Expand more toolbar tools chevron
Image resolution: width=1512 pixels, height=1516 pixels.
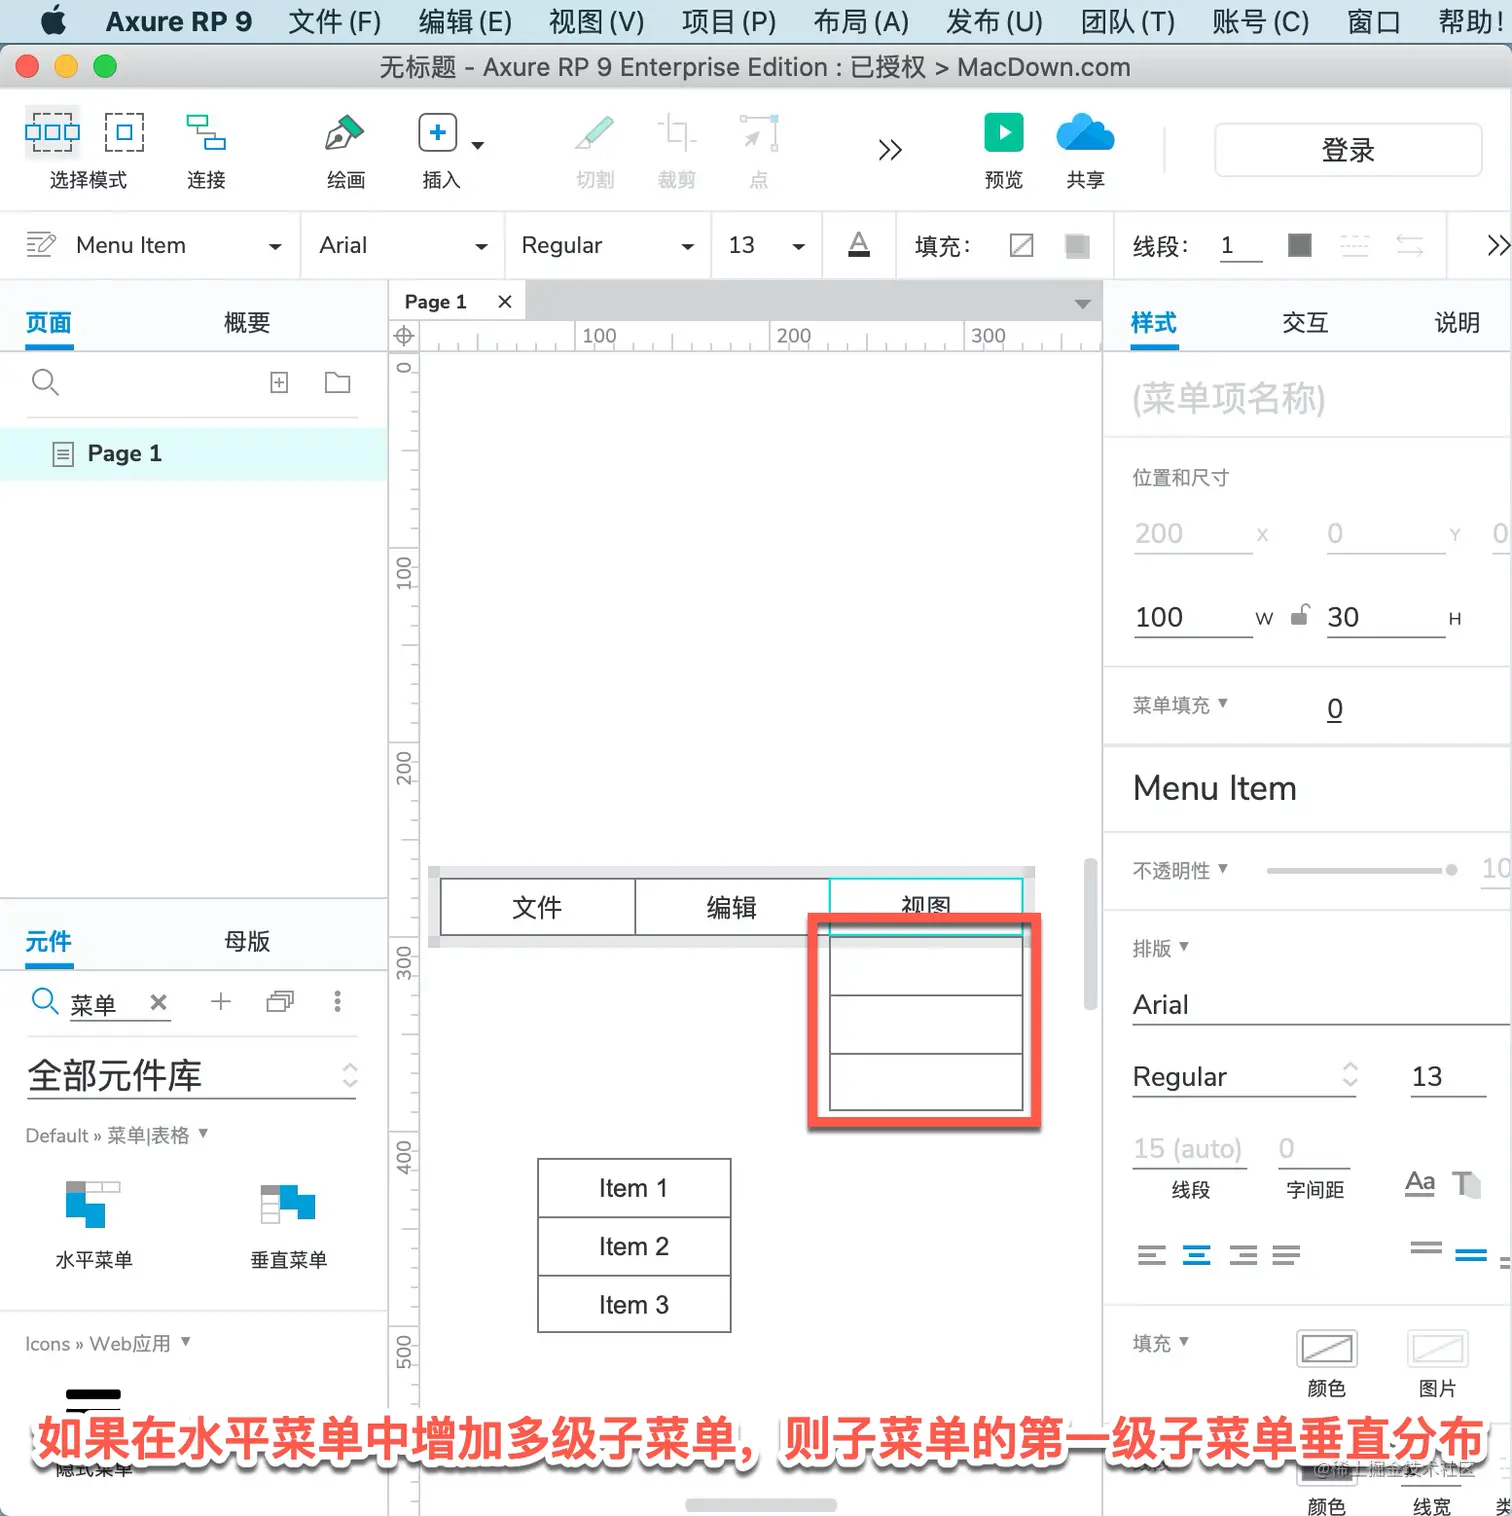[890, 150]
